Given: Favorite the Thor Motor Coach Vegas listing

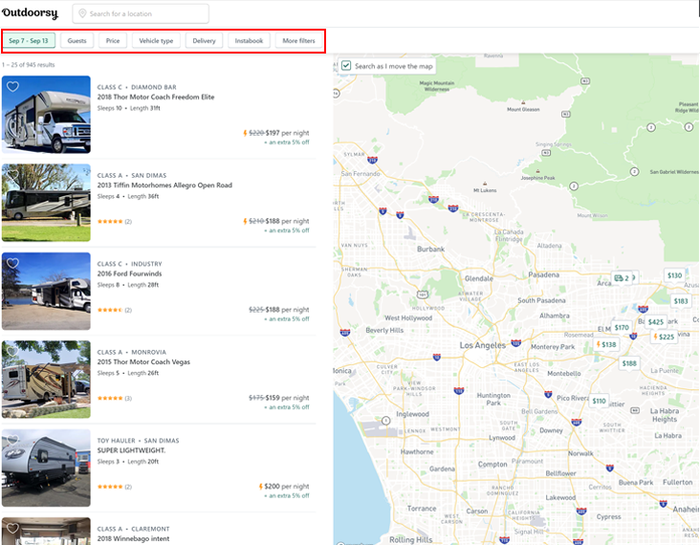Looking at the screenshot, I should point(12,351).
